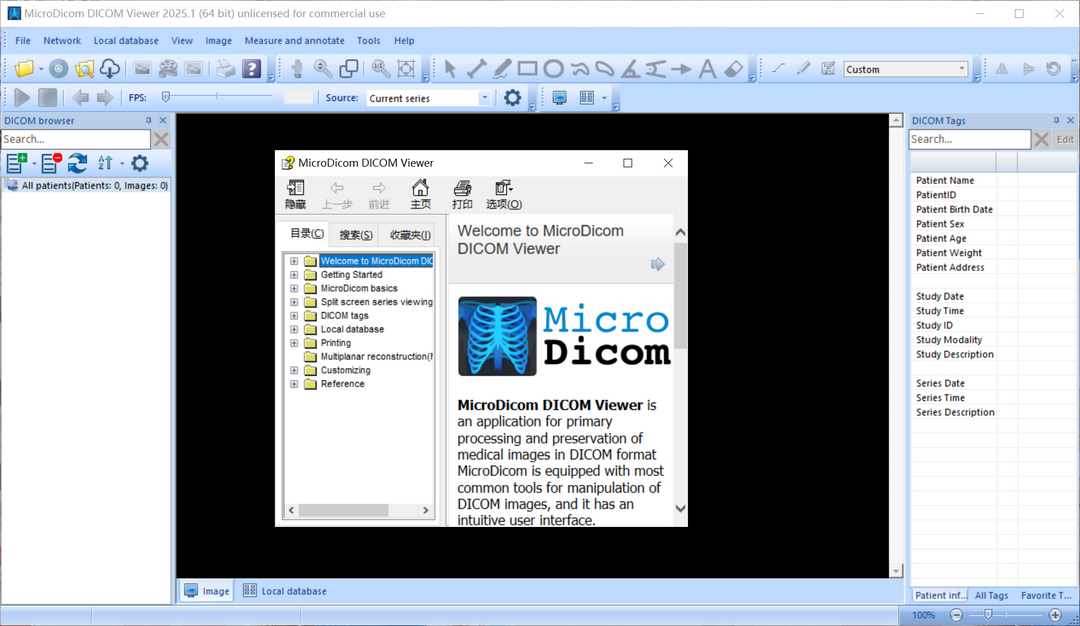Play the current series cine loop
Viewport: 1080px width, 626px height.
21,97
